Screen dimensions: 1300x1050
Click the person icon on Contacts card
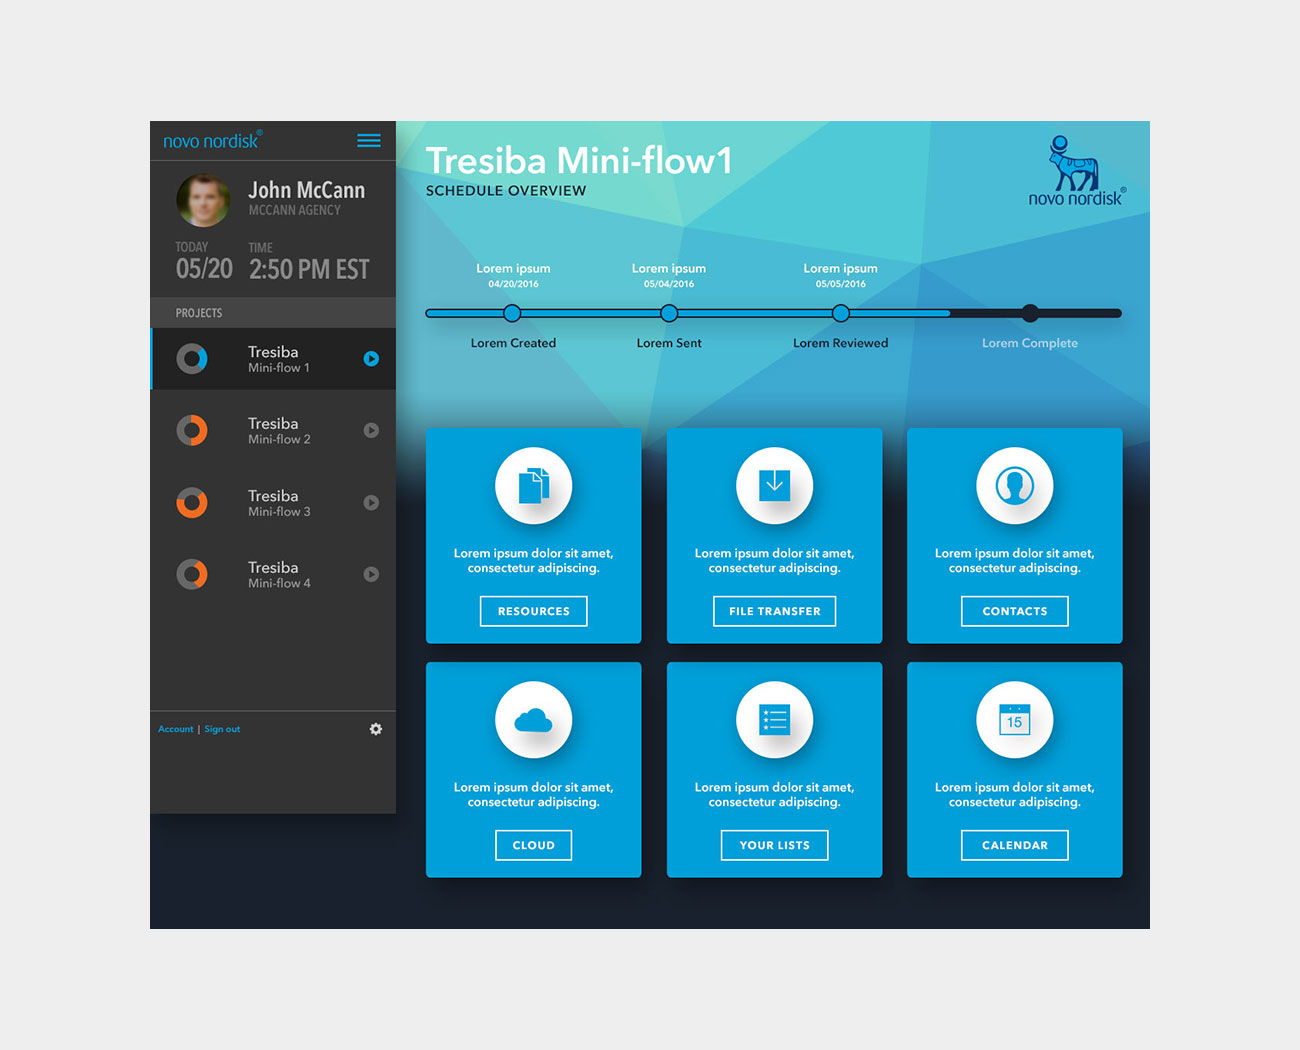1015,485
